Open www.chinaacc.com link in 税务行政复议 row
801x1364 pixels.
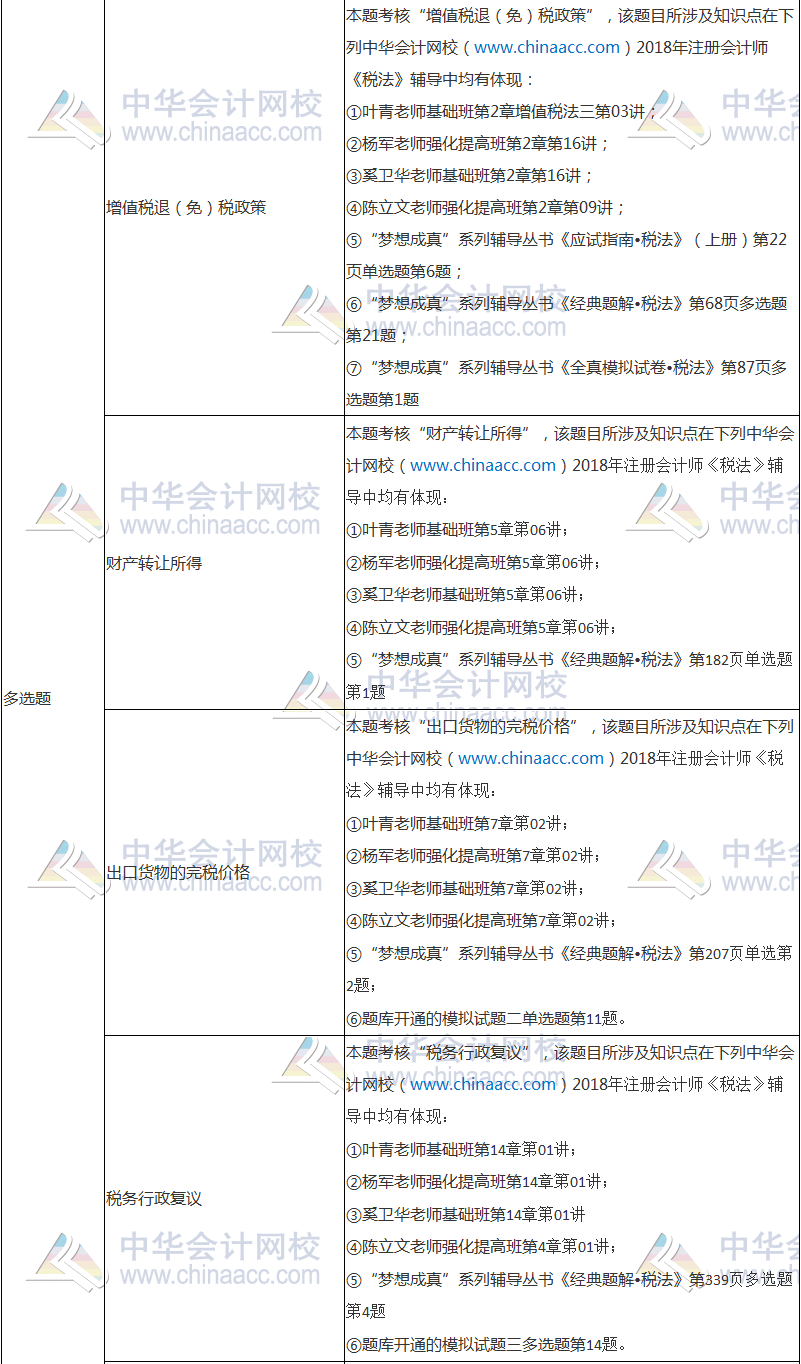tap(483, 1084)
